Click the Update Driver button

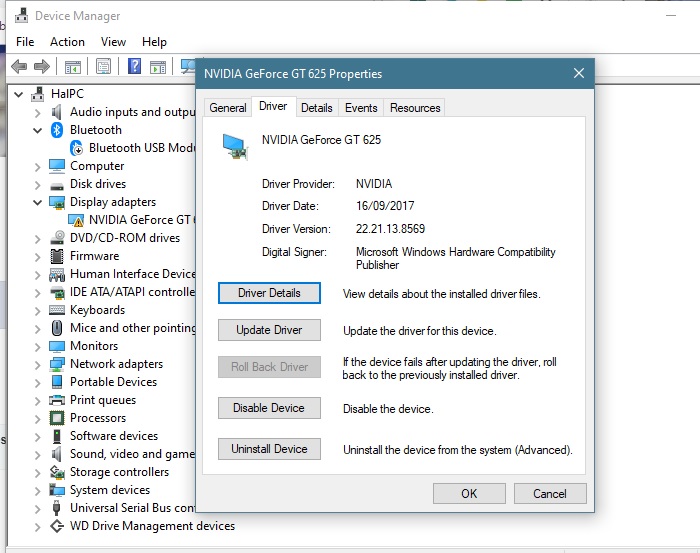coord(269,330)
